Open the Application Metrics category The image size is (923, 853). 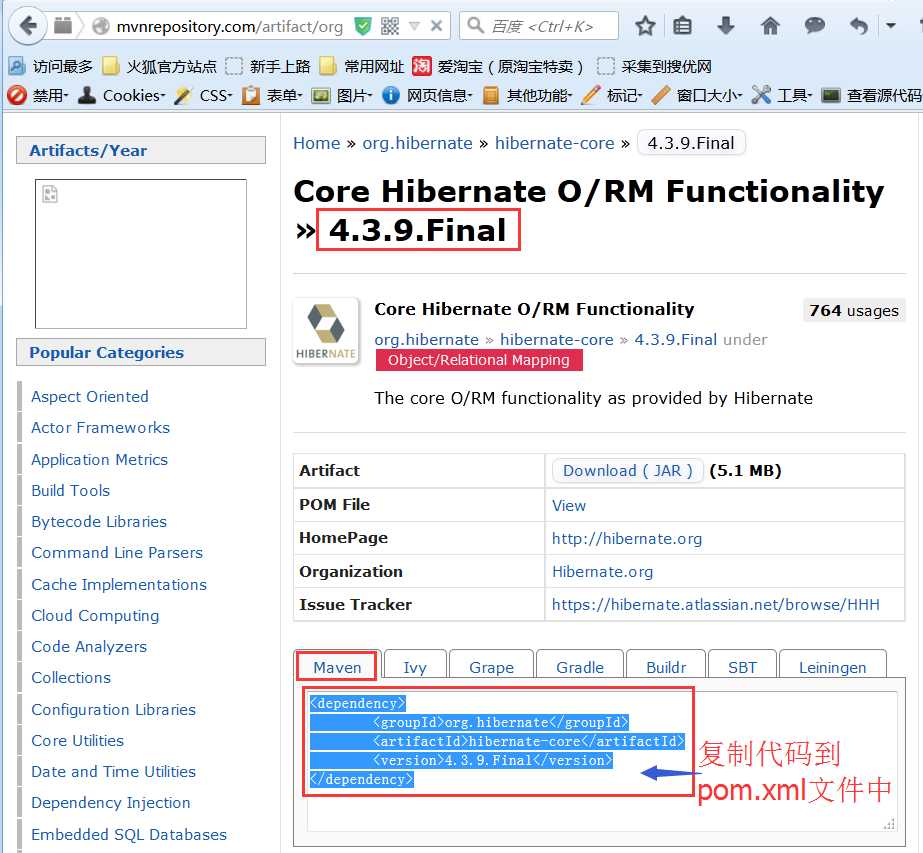(x=99, y=459)
